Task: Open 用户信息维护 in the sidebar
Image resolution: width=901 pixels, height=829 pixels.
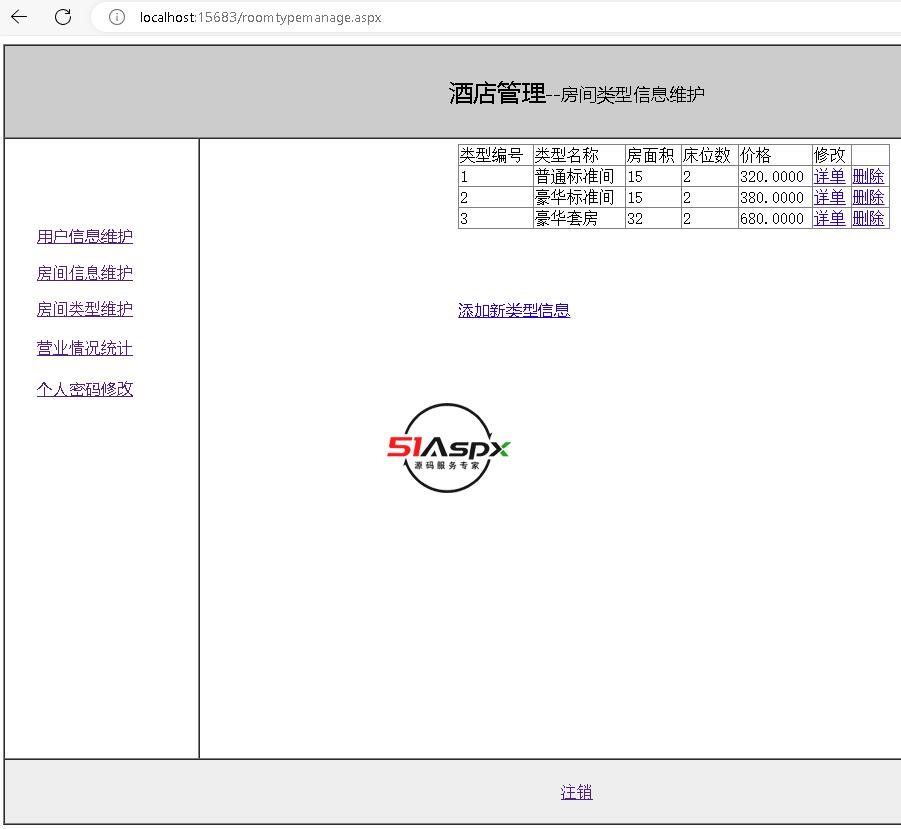Action: coord(85,237)
